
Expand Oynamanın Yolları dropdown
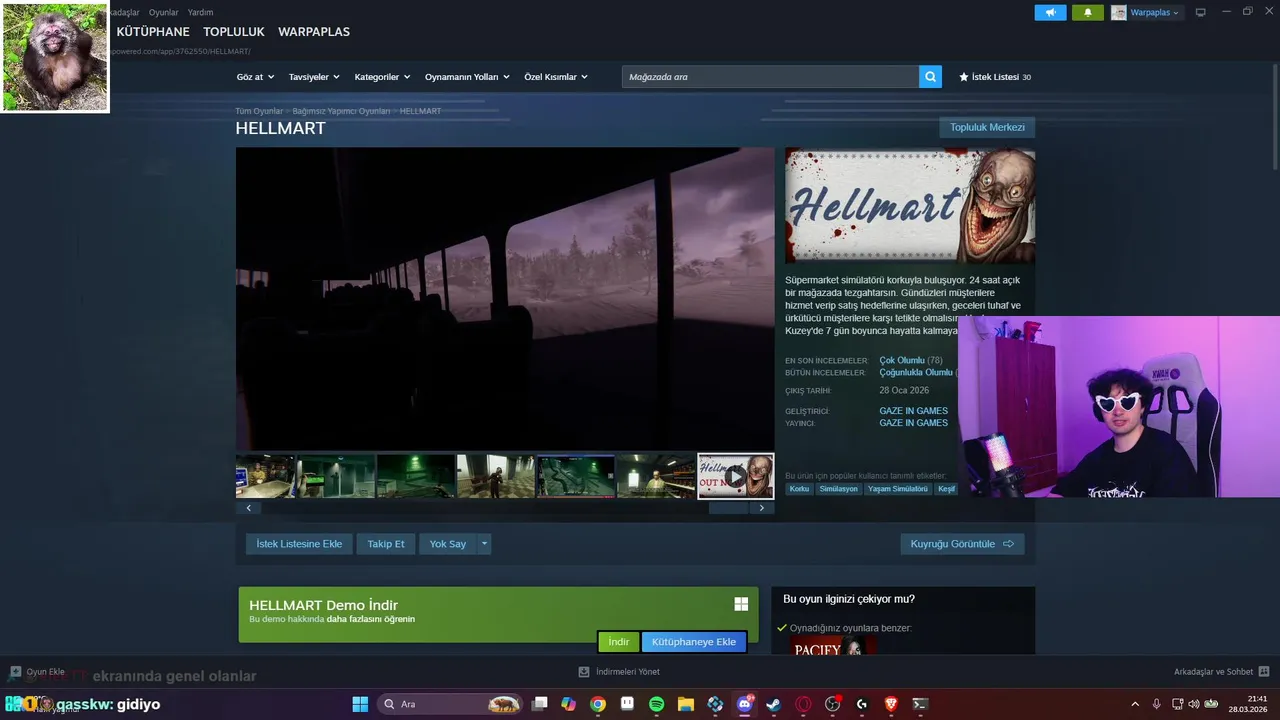(x=467, y=77)
